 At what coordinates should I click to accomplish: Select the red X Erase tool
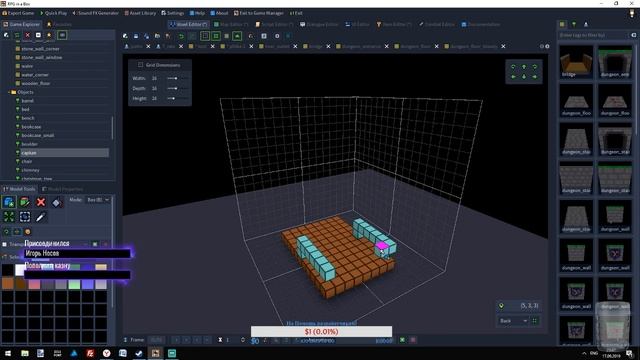[x=41, y=202]
